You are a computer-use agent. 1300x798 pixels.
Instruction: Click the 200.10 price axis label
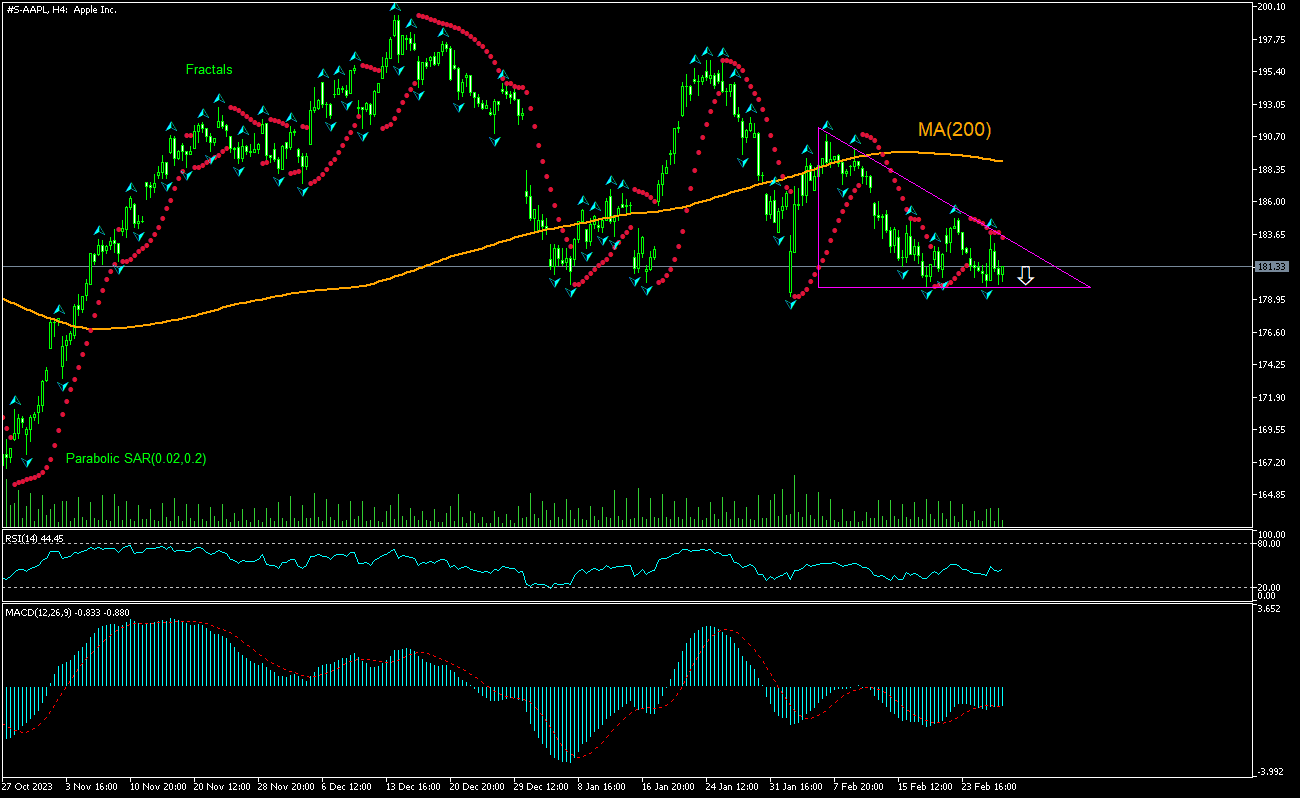1270,7
